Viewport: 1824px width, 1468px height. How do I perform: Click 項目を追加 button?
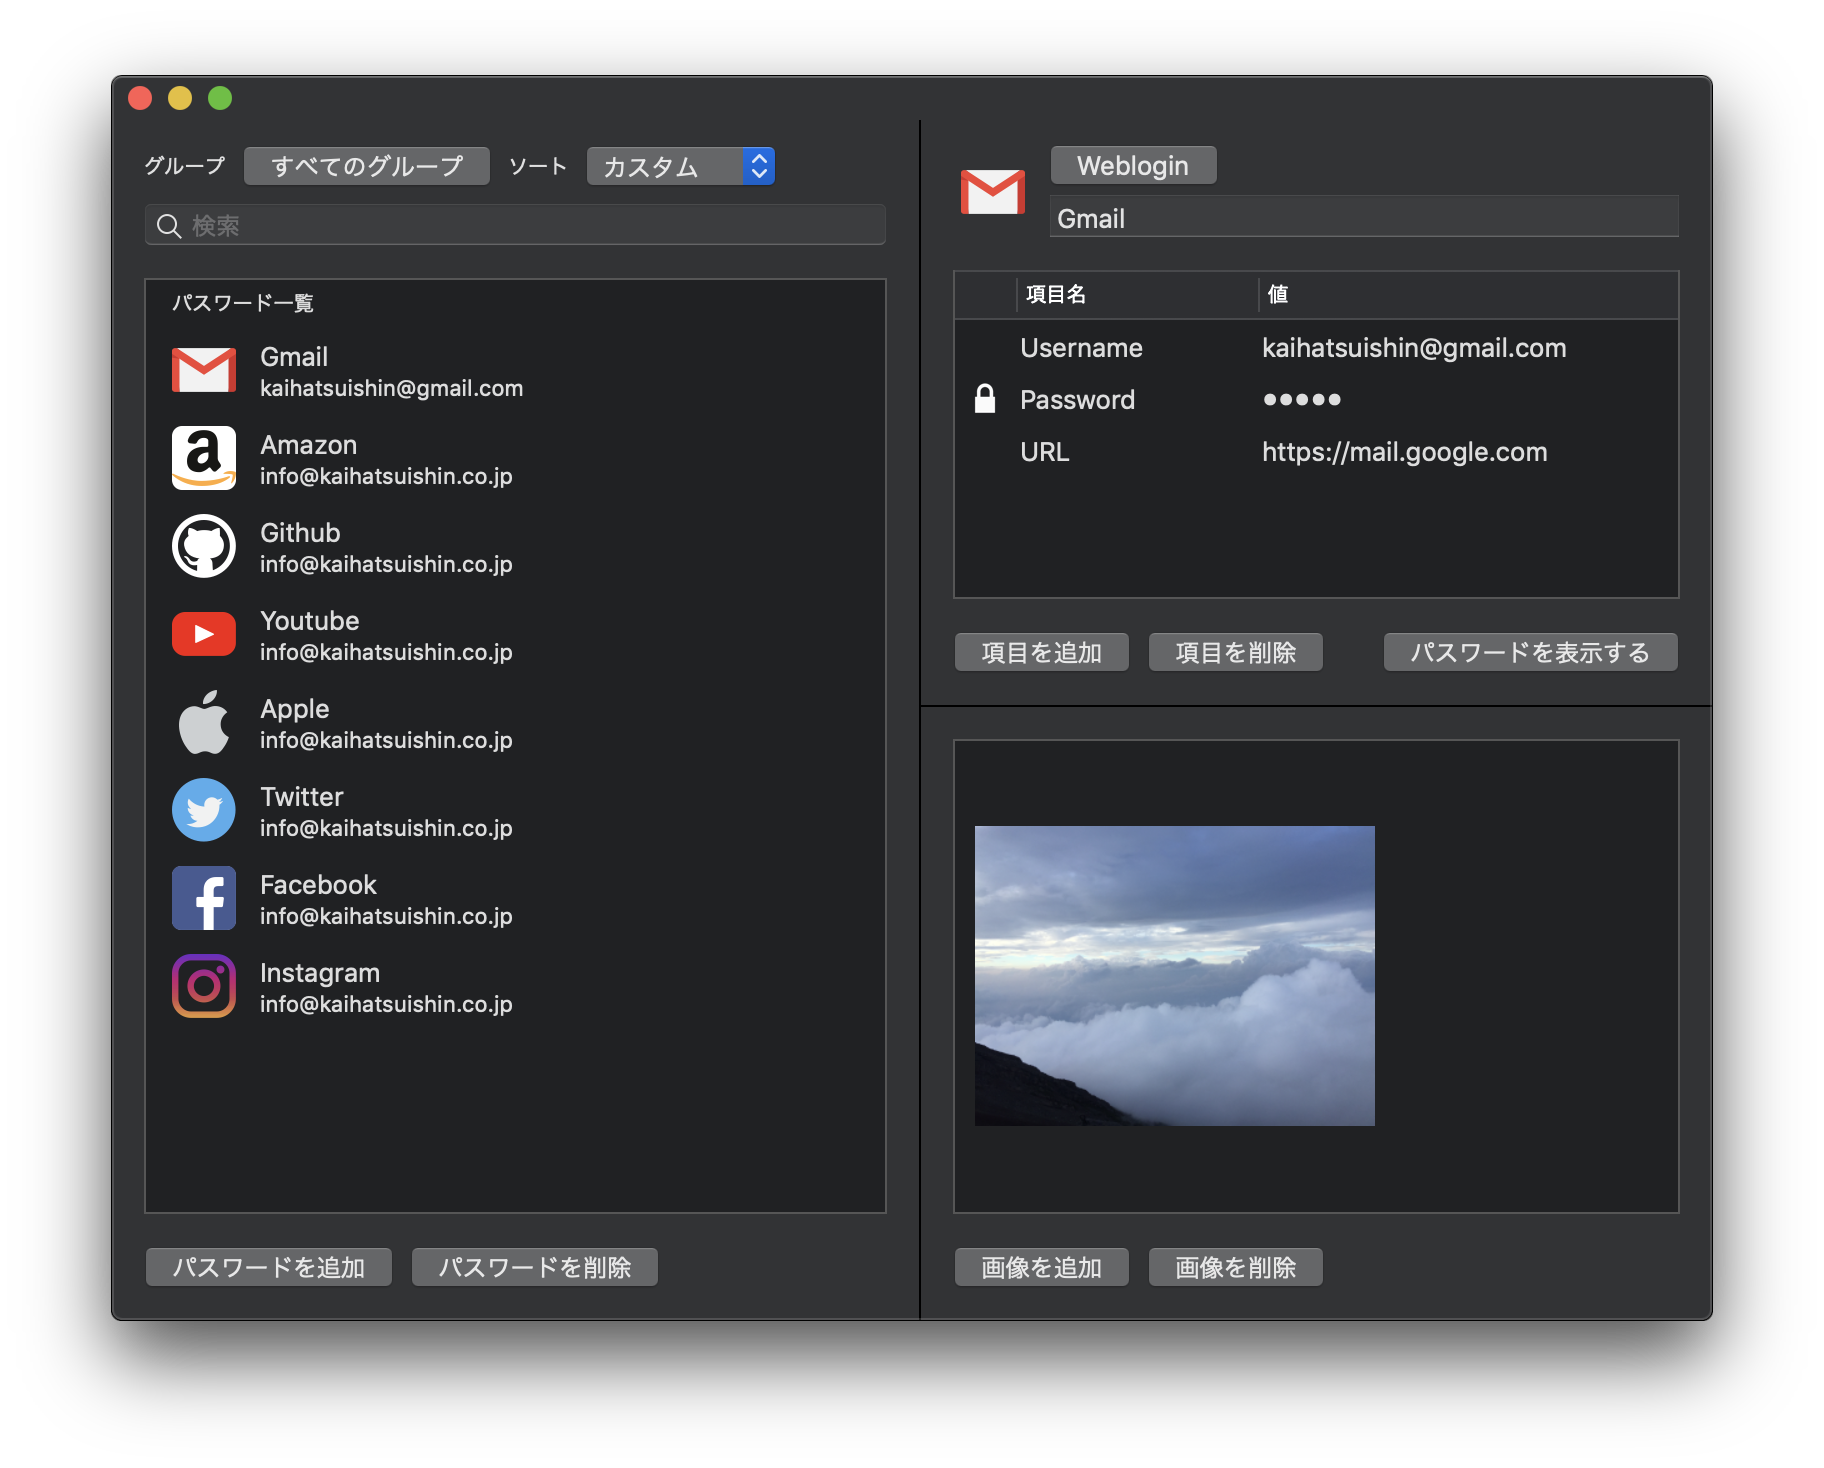coord(1042,652)
